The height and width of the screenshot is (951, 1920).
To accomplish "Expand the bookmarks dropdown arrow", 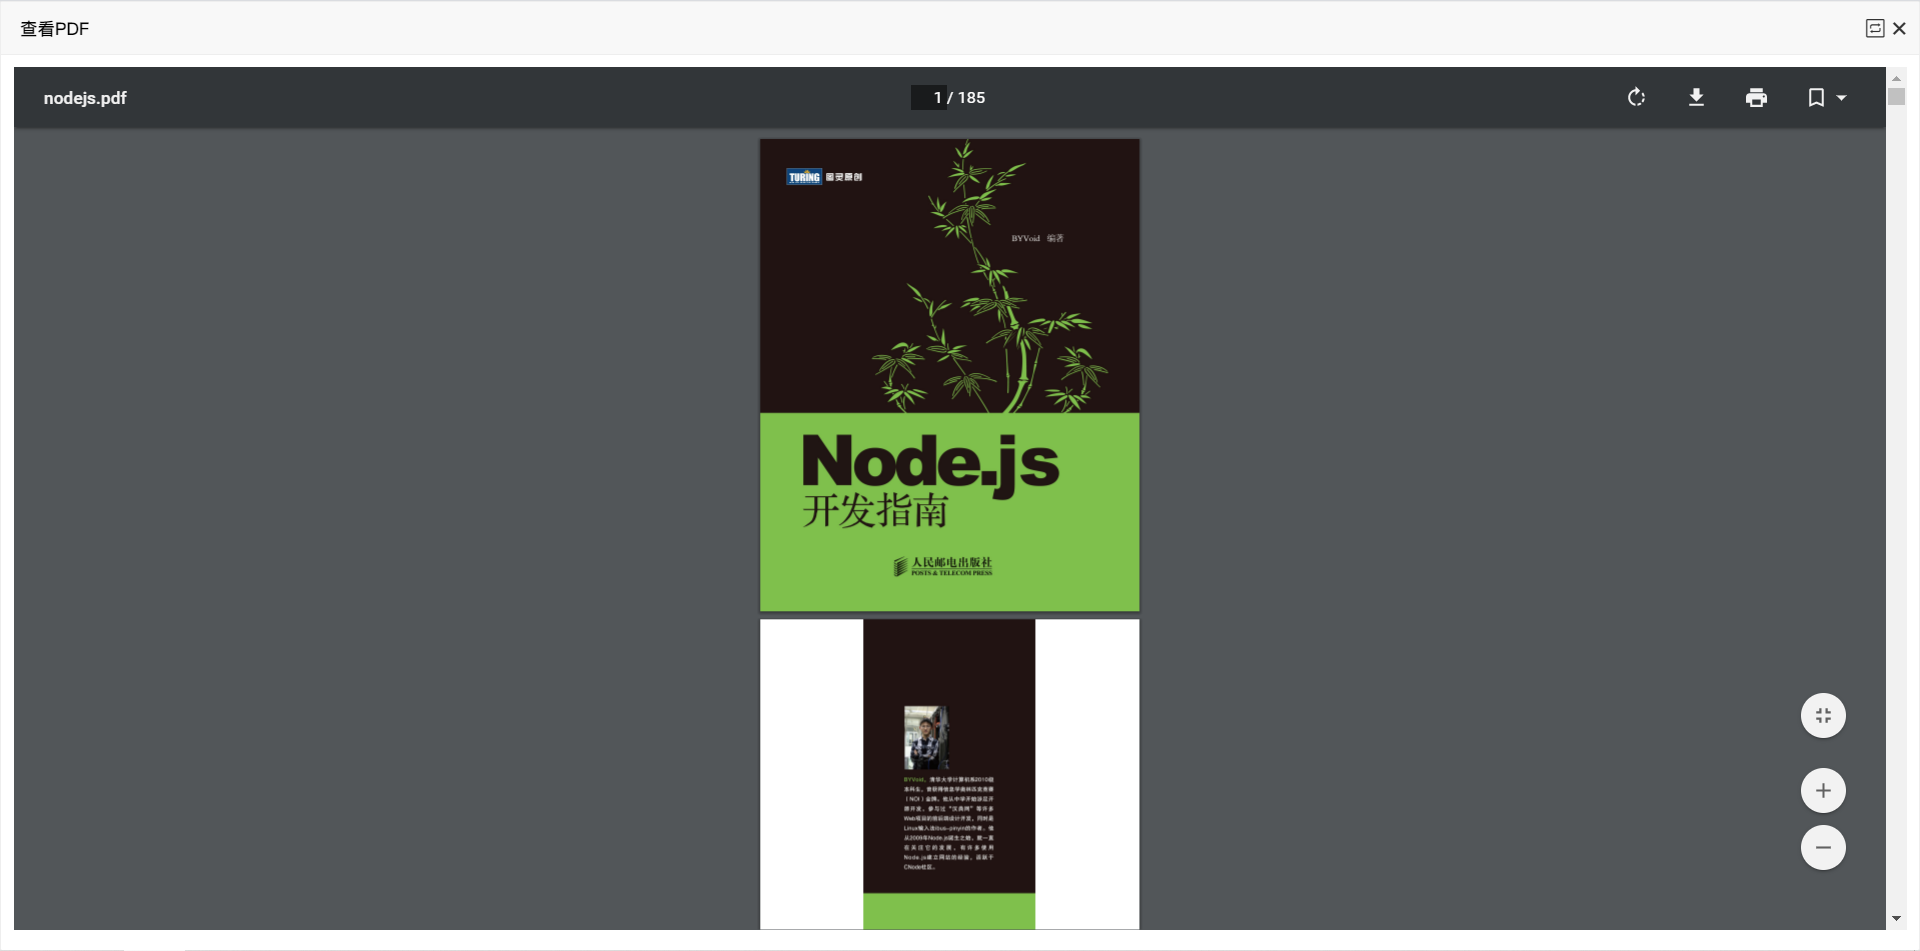I will click(1841, 98).
